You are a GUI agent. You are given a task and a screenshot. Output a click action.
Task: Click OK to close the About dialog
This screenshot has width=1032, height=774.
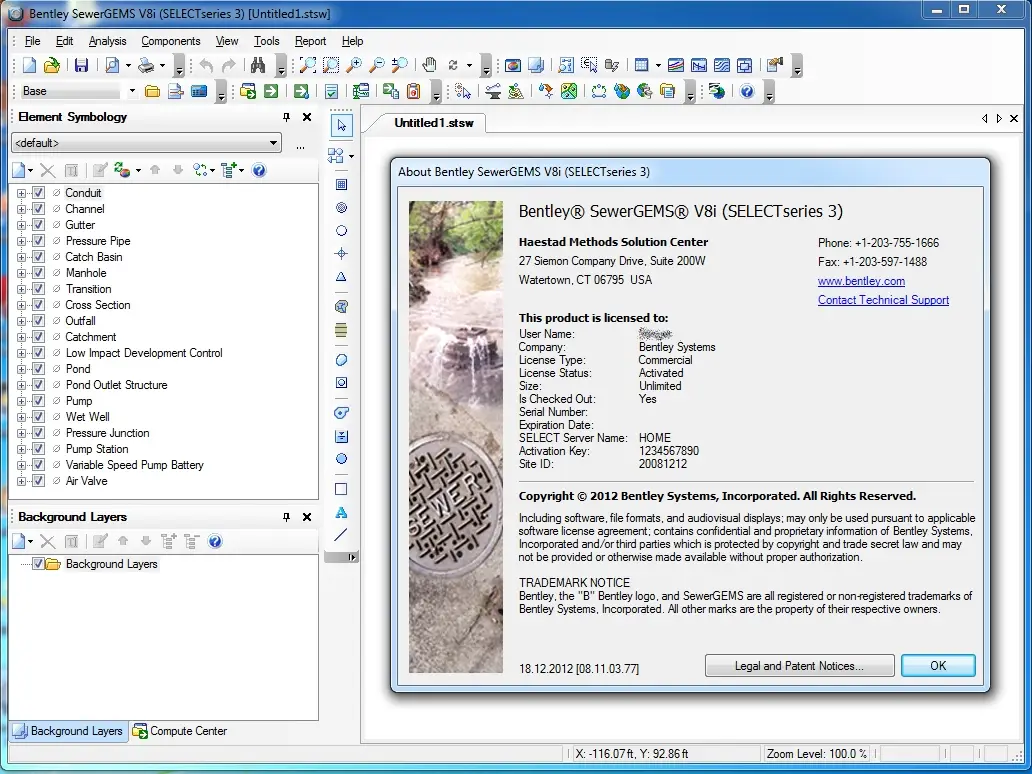click(x=937, y=666)
